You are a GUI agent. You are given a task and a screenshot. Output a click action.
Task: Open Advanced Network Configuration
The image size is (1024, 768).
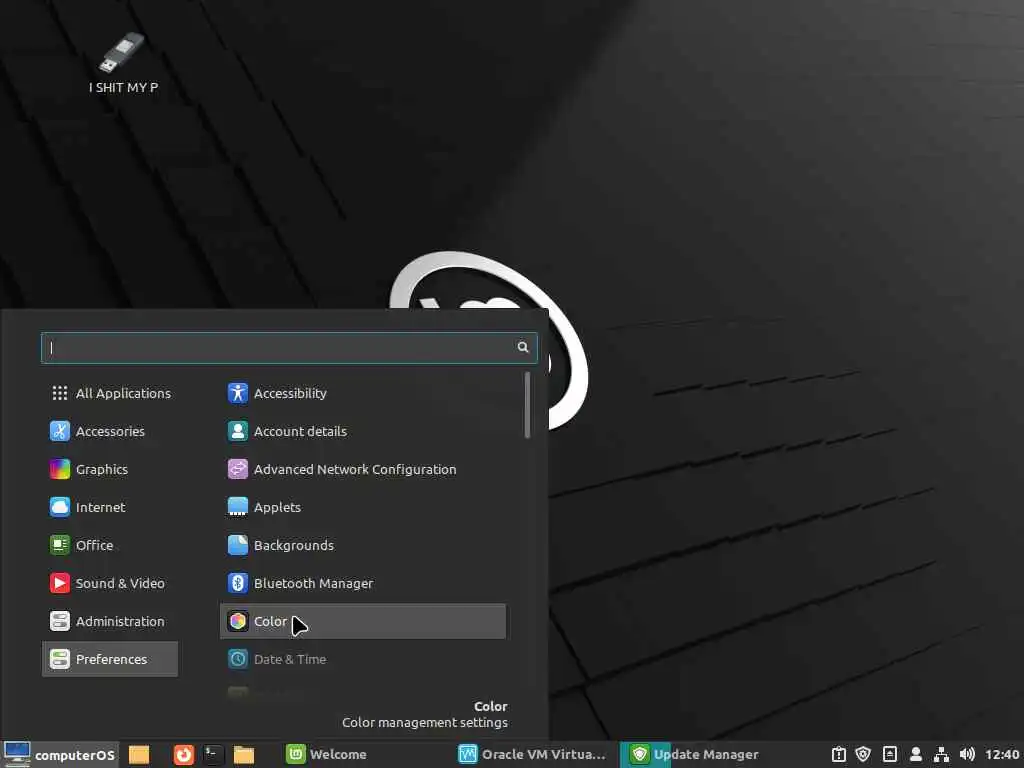pos(362,469)
